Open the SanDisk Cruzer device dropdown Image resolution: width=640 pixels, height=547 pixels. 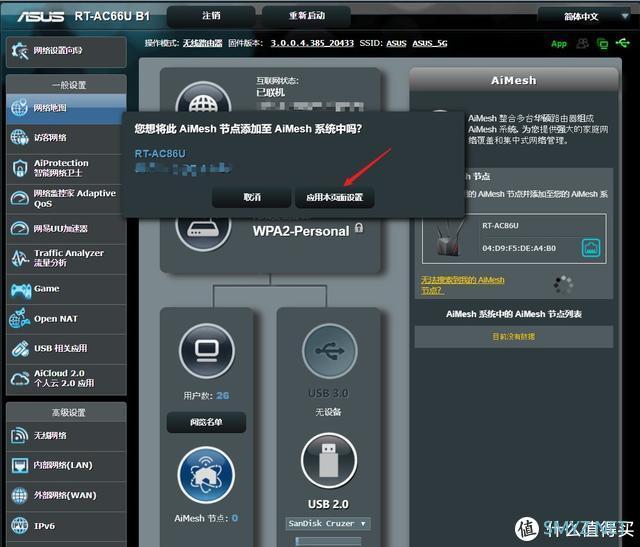tap(328, 523)
